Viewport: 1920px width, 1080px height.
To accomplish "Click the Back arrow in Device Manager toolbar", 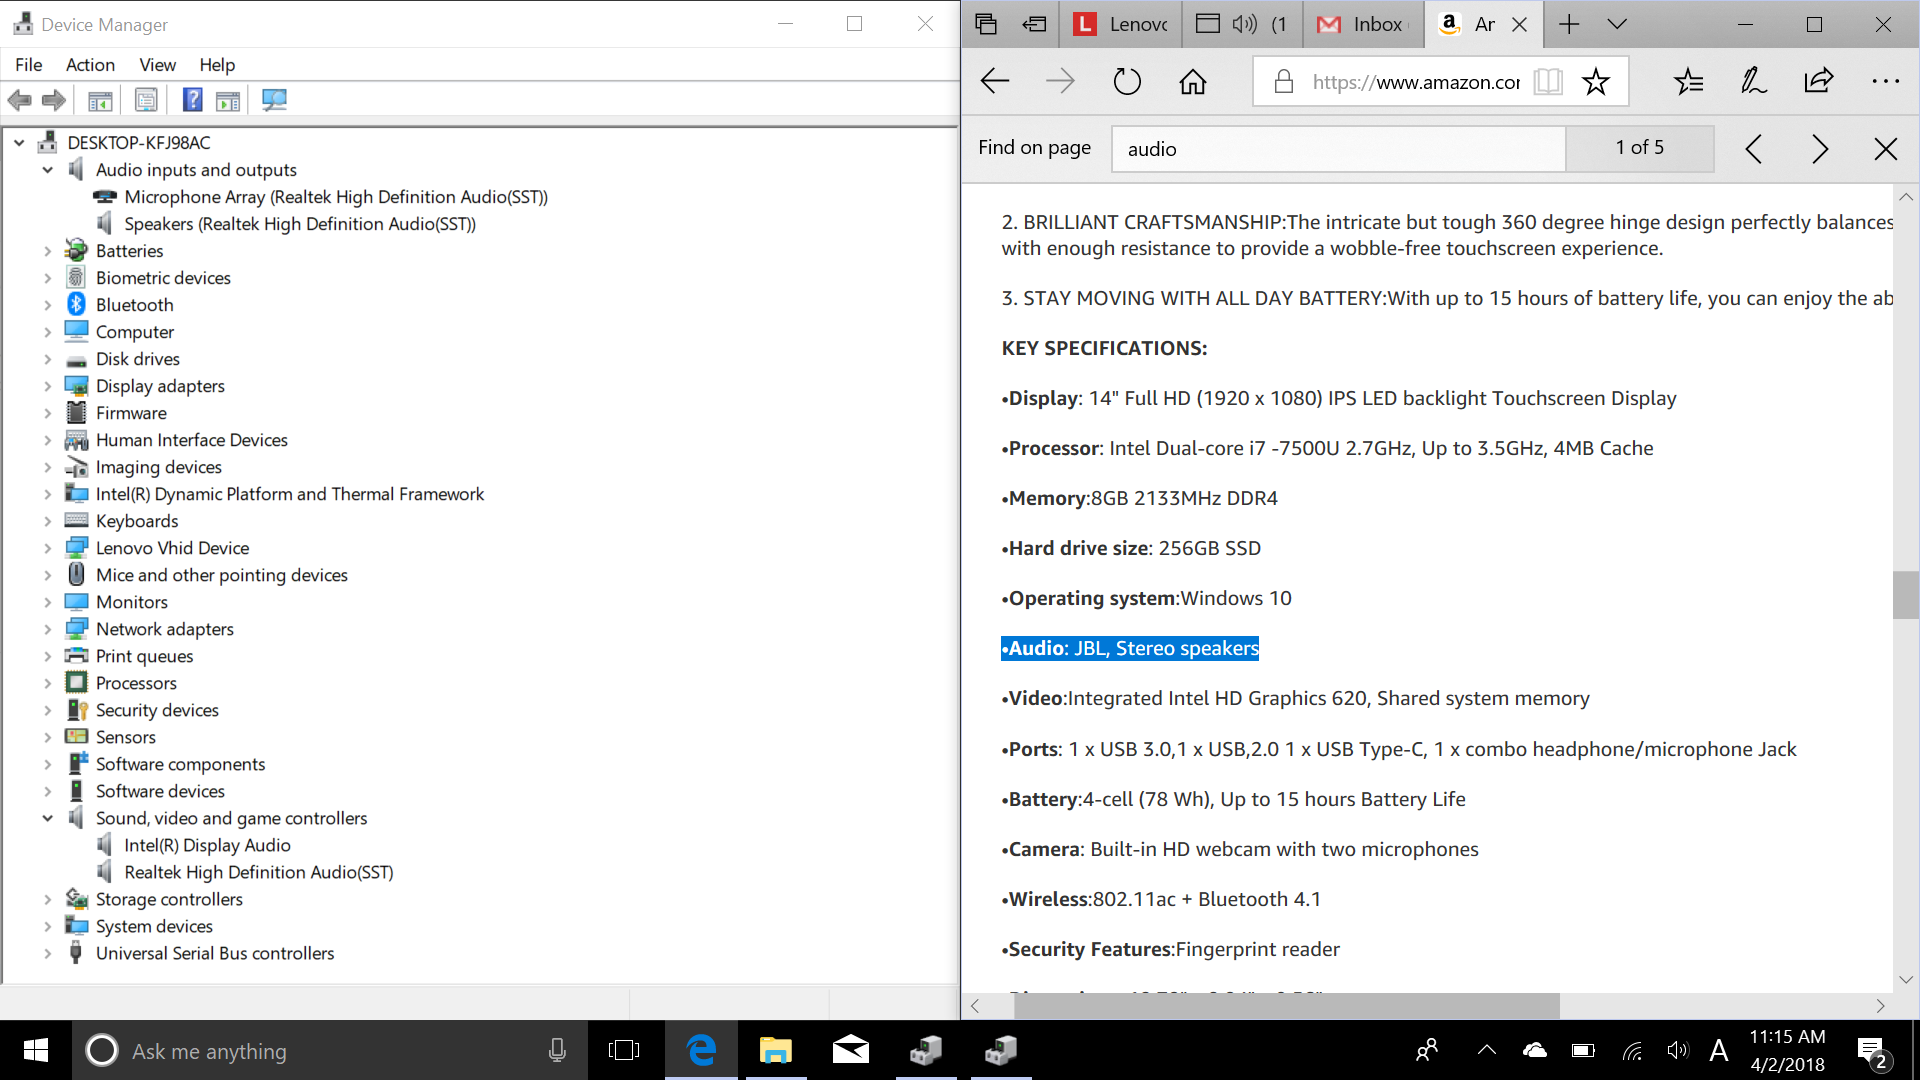I will point(20,100).
